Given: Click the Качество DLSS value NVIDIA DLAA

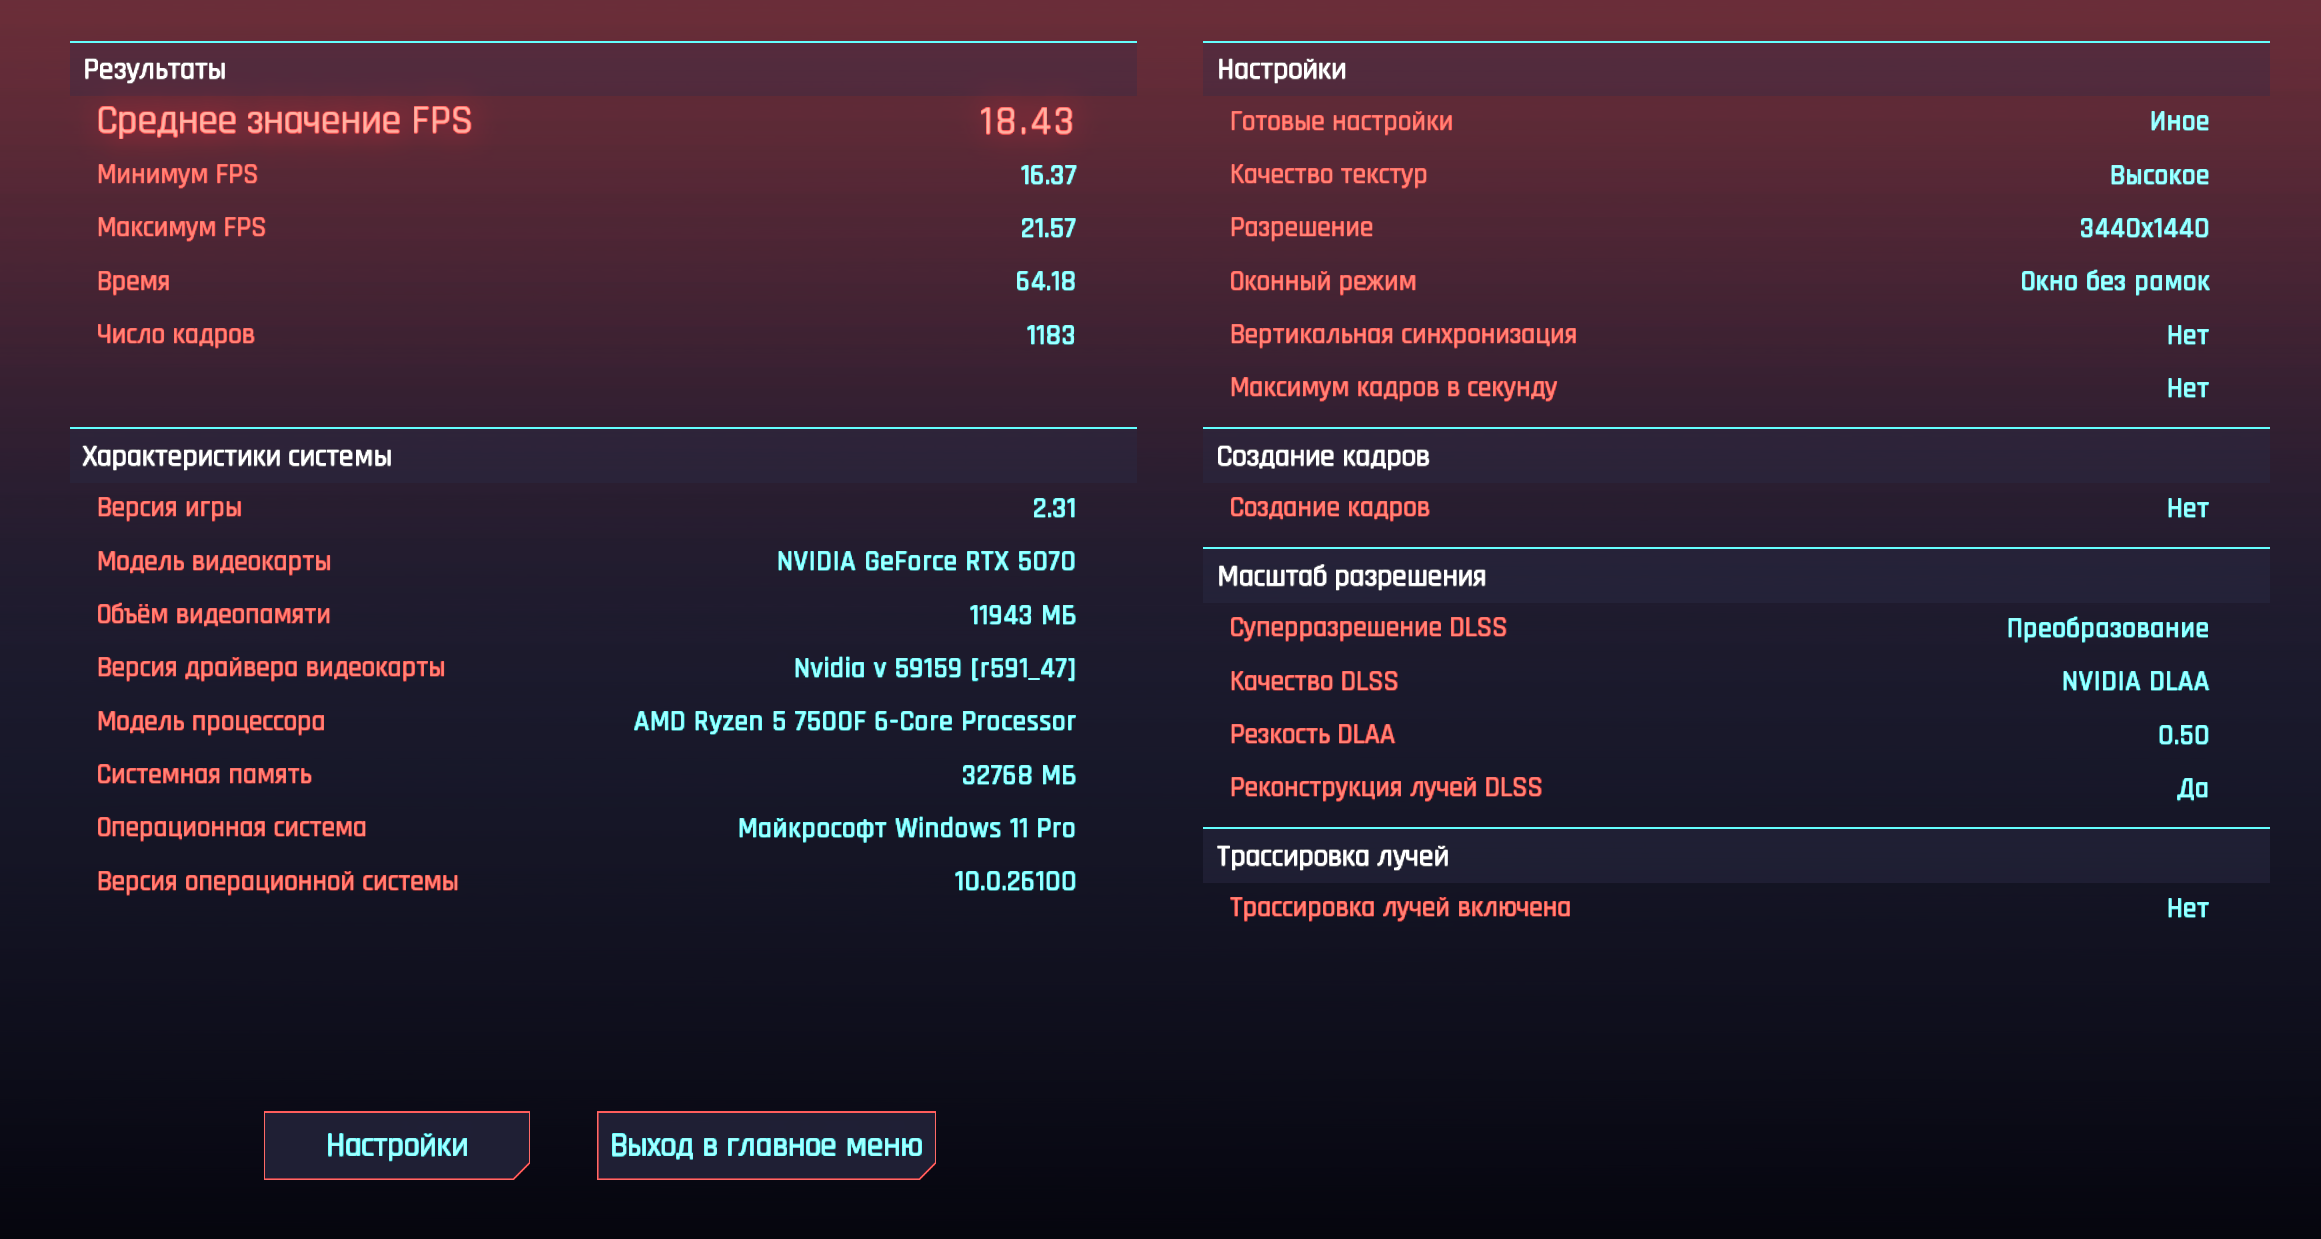Looking at the screenshot, I should (2134, 681).
